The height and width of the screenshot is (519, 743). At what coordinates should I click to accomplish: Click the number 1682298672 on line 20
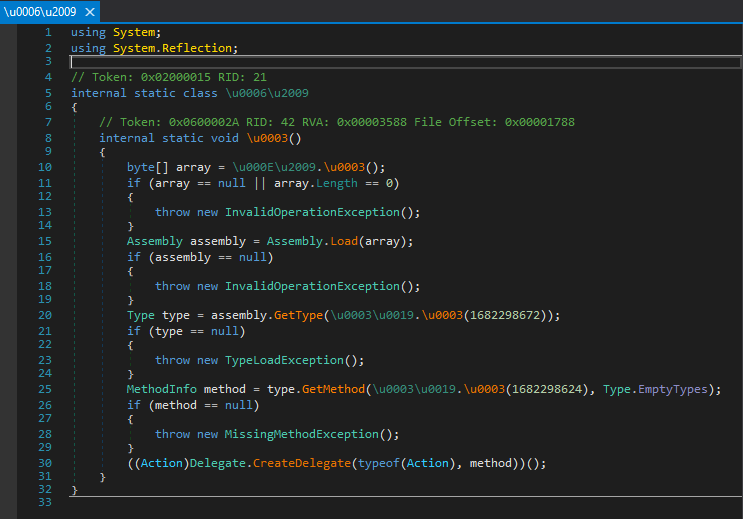(x=505, y=315)
